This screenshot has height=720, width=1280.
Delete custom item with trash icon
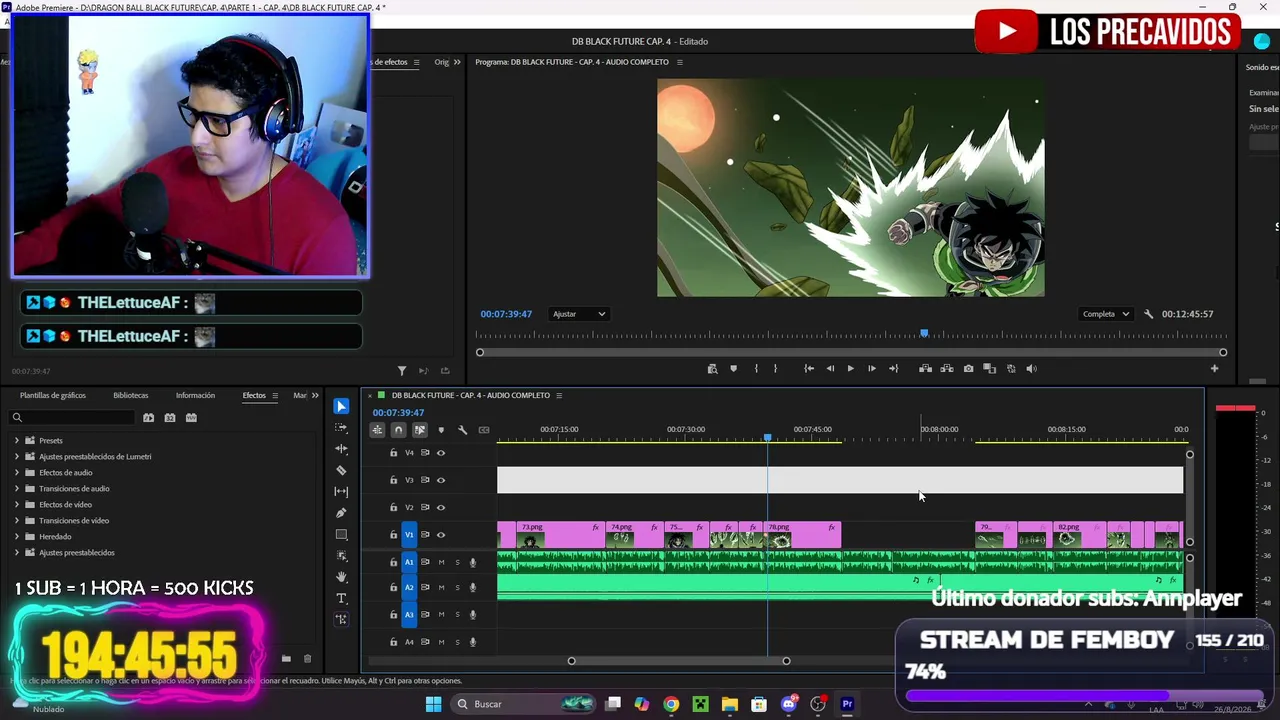pos(307,658)
